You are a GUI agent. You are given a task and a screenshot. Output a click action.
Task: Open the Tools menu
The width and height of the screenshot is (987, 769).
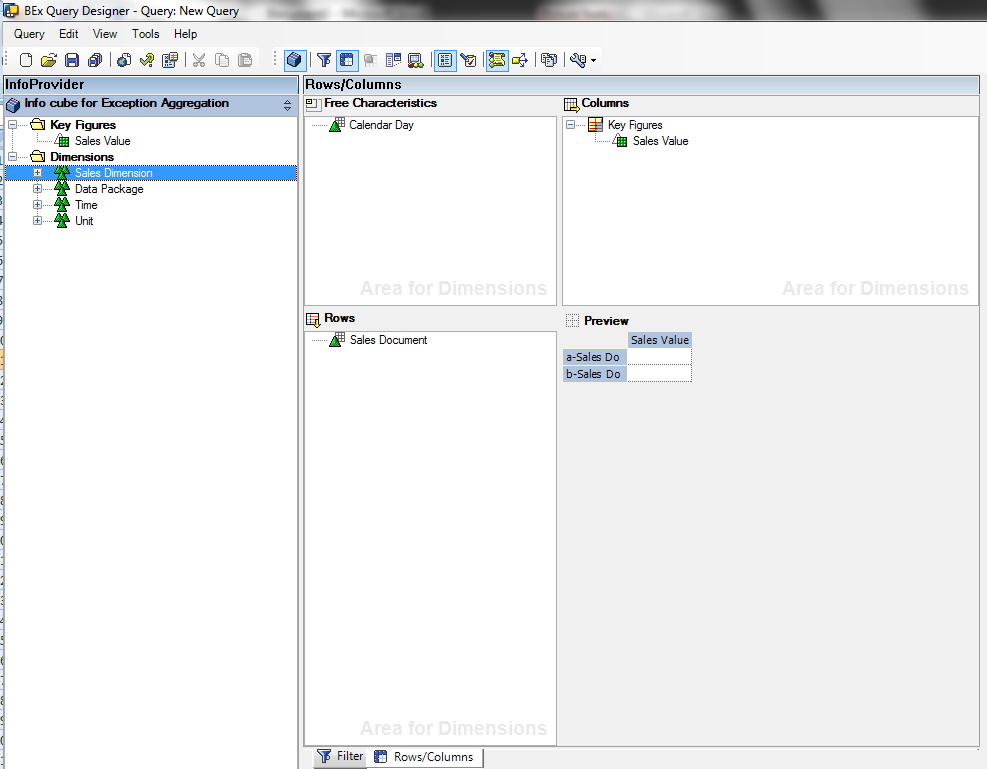click(x=145, y=34)
